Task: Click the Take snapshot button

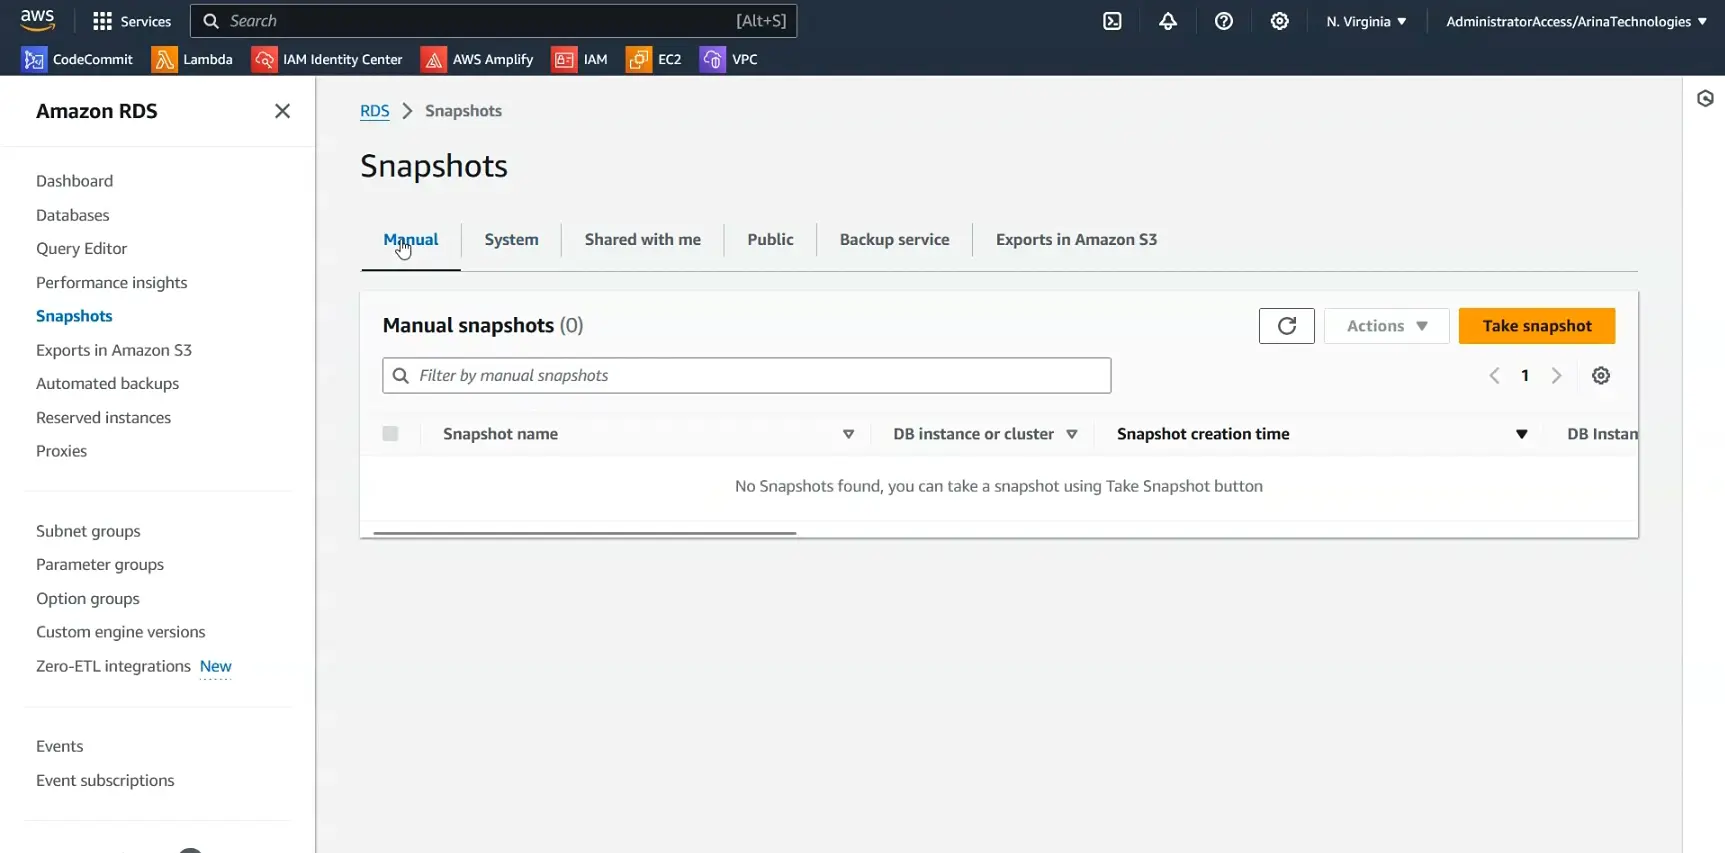Action: [x=1536, y=326]
